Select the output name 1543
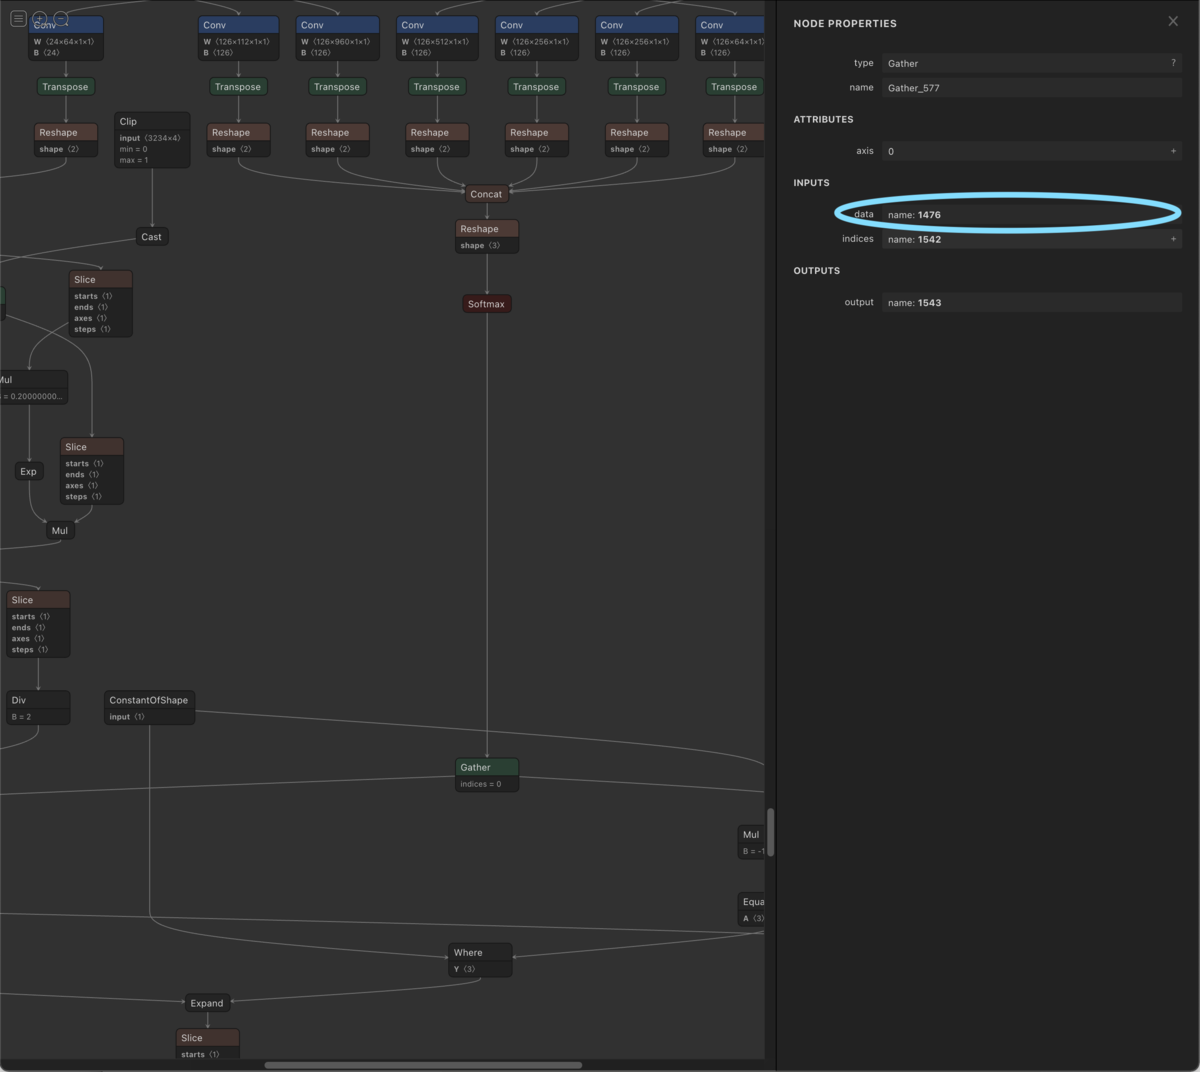This screenshot has width=1200, height=1072. (x=1031, y=303)
